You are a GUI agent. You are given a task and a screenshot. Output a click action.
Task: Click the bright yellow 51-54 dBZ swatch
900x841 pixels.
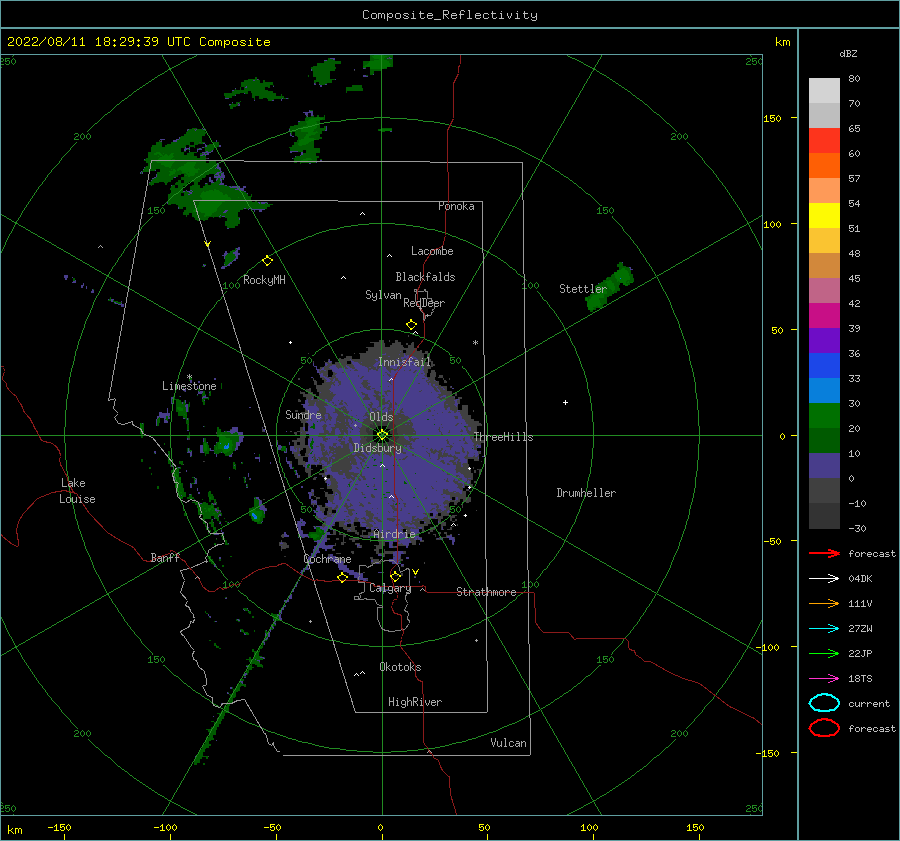(x=824, y=216)
